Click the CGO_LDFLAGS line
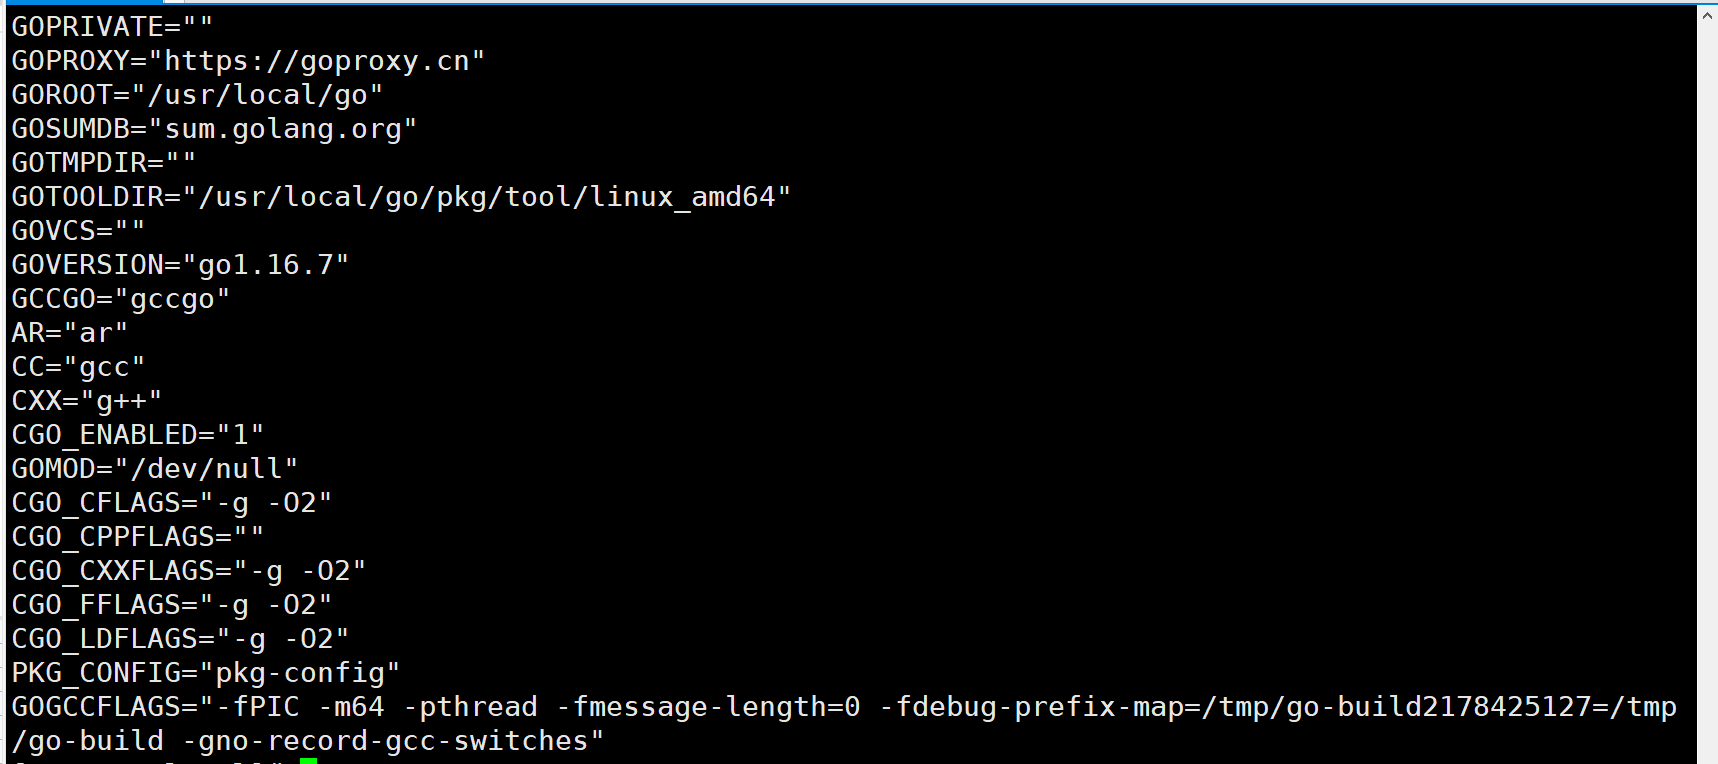The width and height of the screenshot is (1718, 764). (180, 639)
